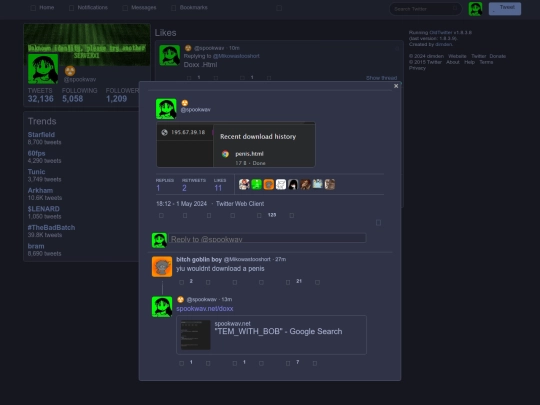Click the views icon showing 123
Screen dimensions: 540x405
click(x=259, y=216)
